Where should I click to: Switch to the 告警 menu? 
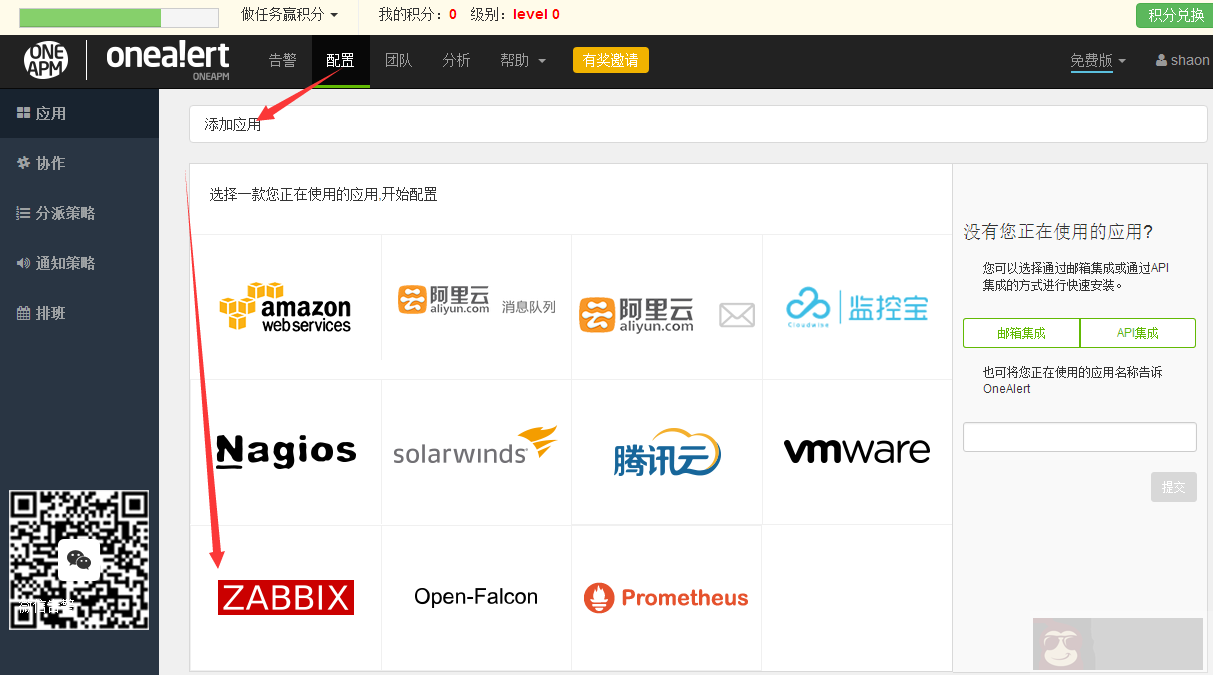(282, 60)
